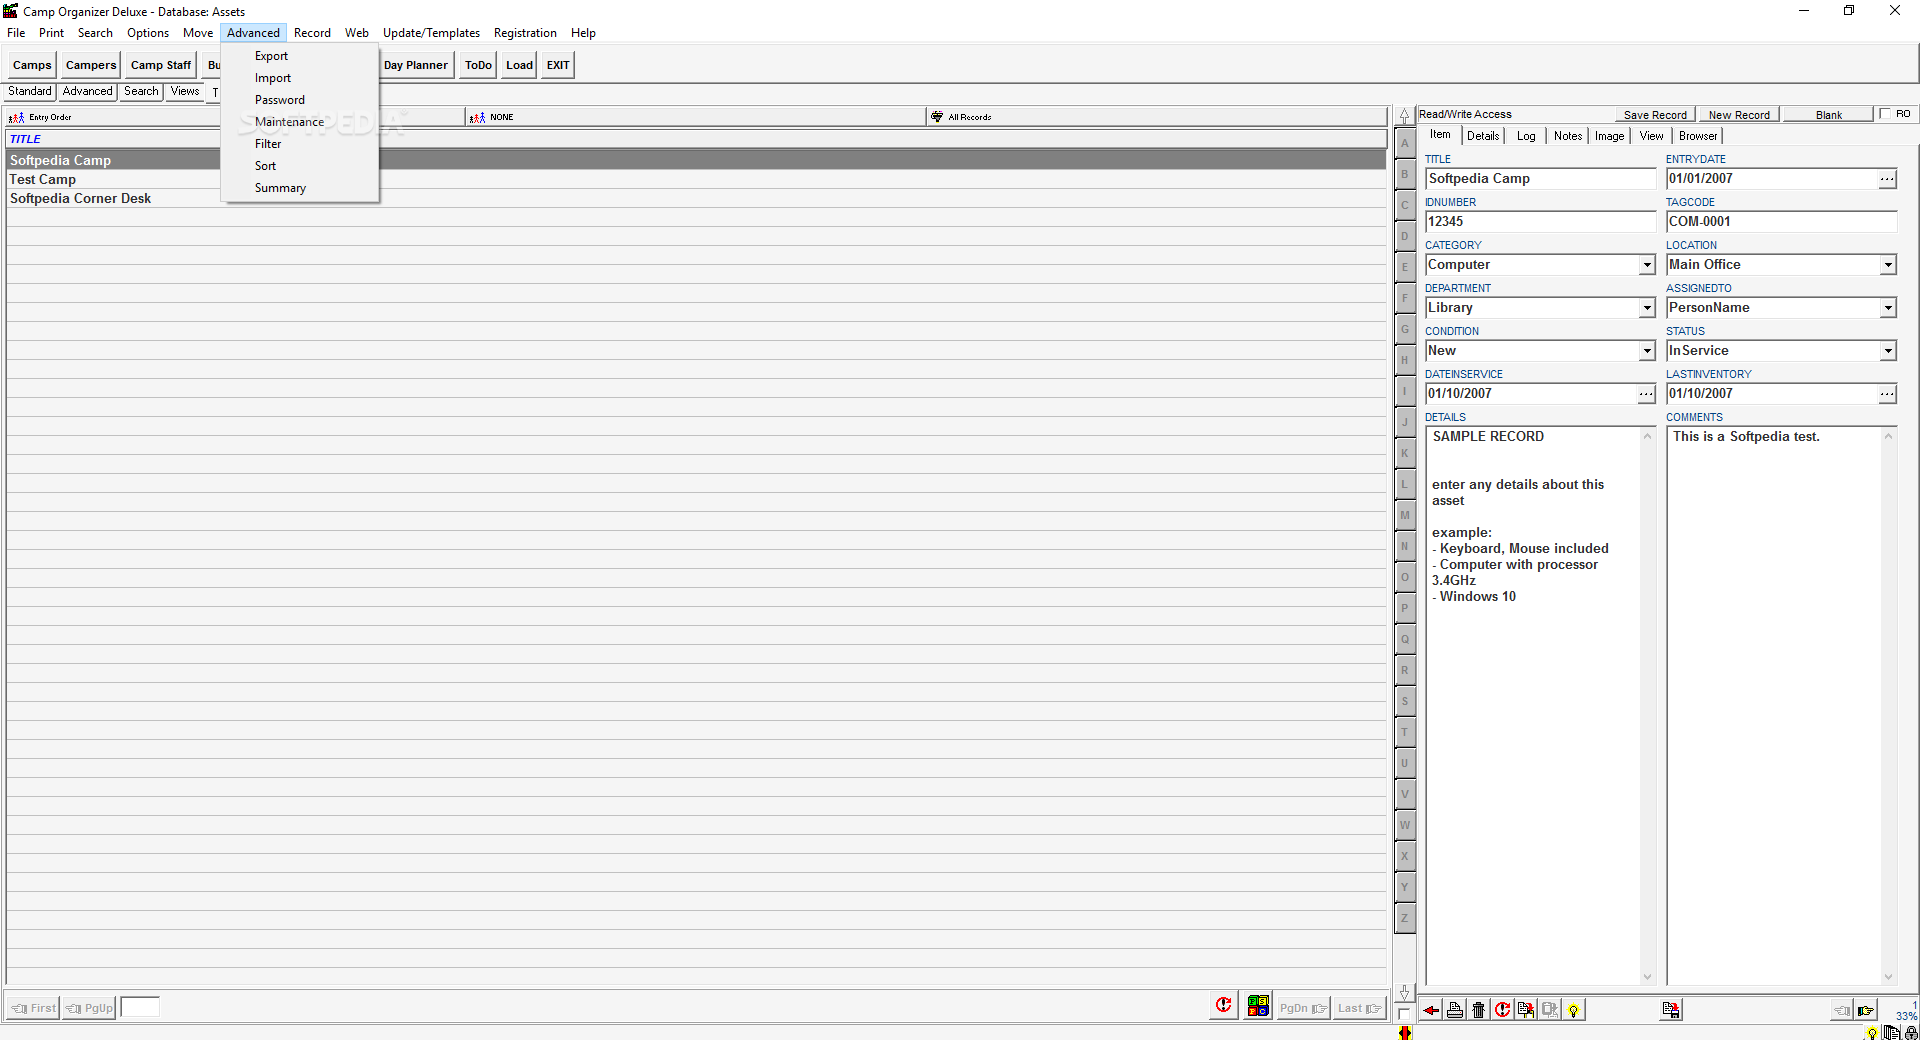Select Import from the Advanced menu

click(x=300, y=78)
